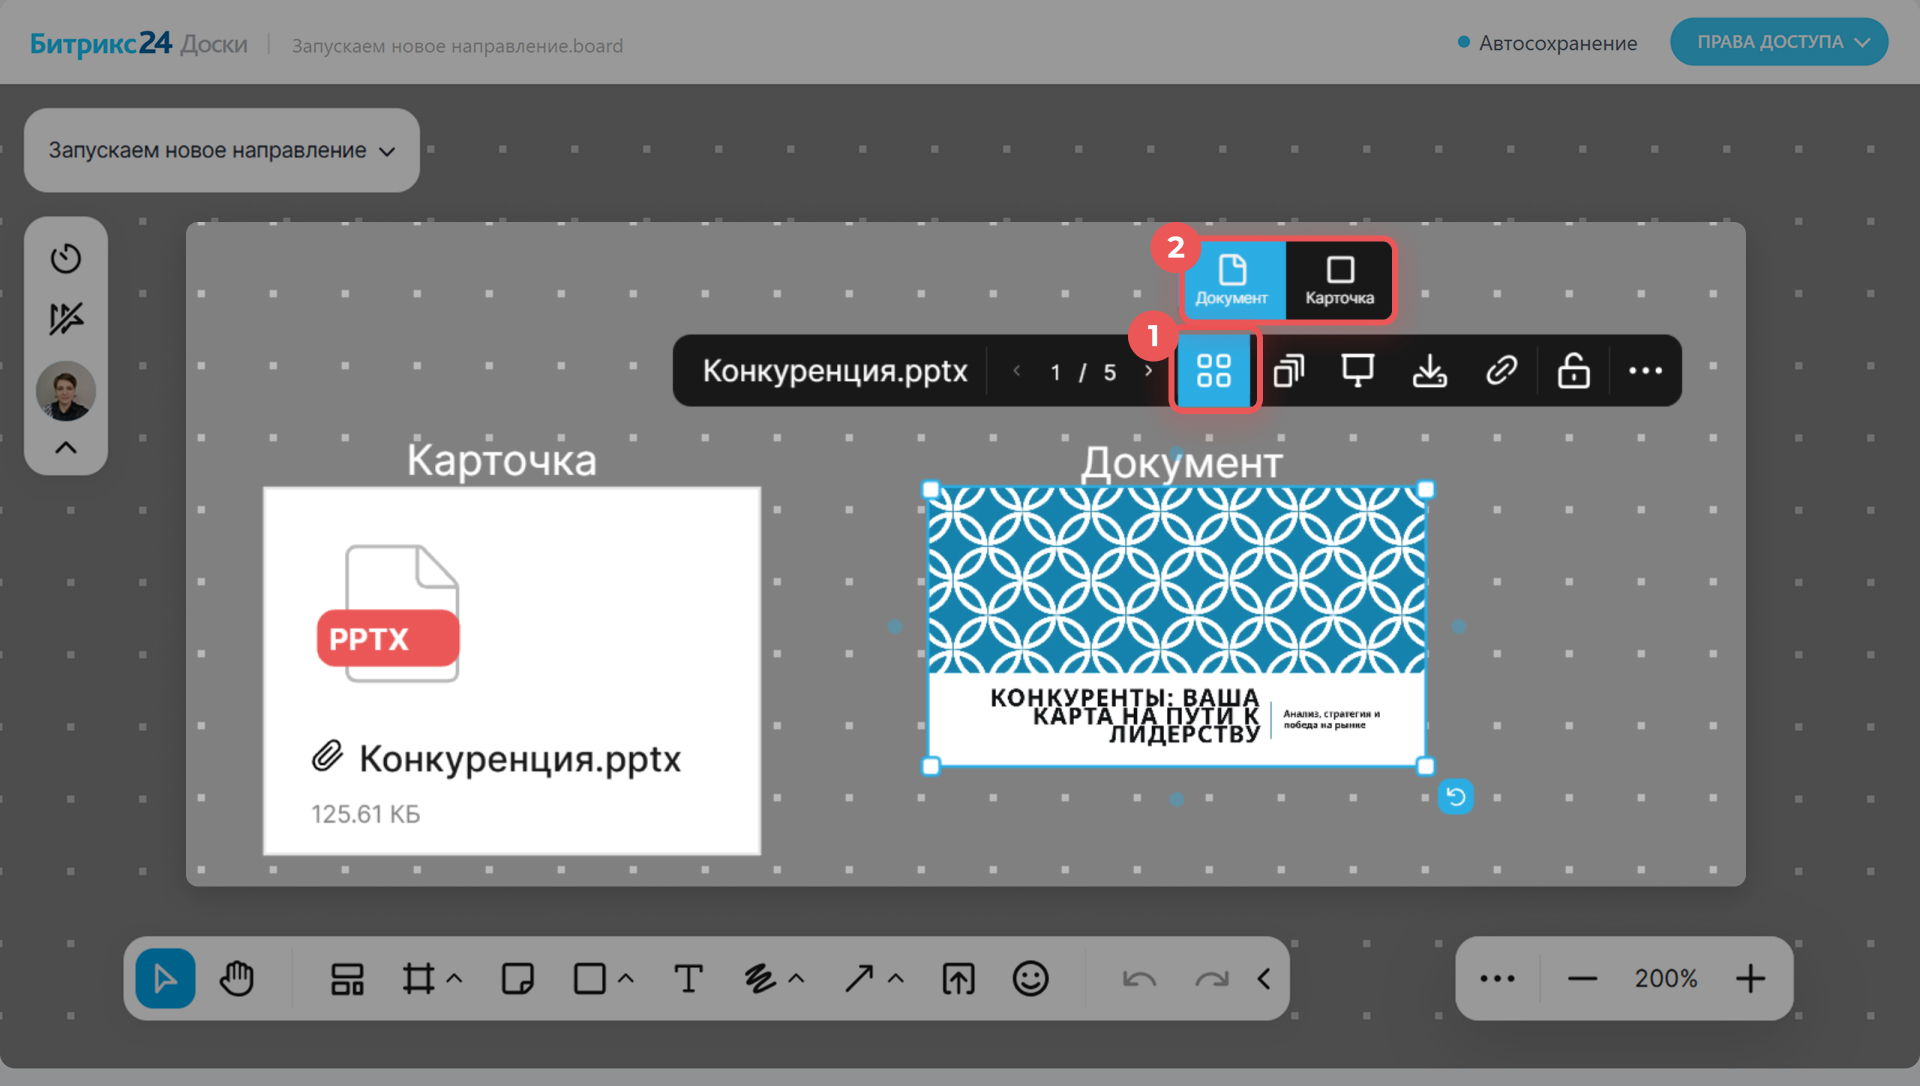Open the ПРАВА ДОСТУПА dropdown
The image size is (1920, 1086).
point(1779,42)
